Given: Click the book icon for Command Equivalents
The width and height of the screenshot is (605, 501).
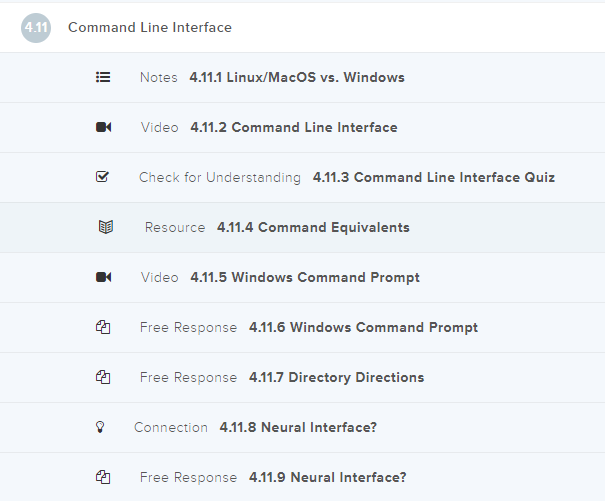Looking at the screenshot, I should [x=106, y=227].
